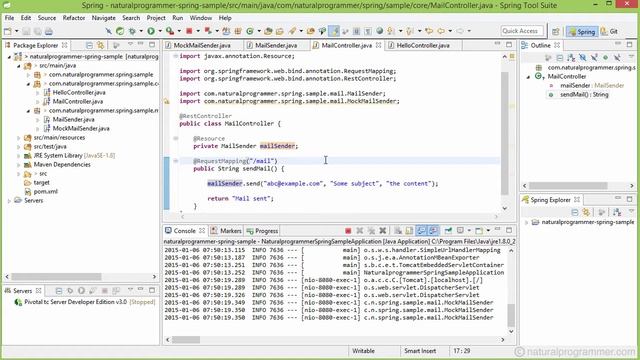Terminate the console process with red square
The width and height of the screenshot is (640, 360).
click(348, 231)
